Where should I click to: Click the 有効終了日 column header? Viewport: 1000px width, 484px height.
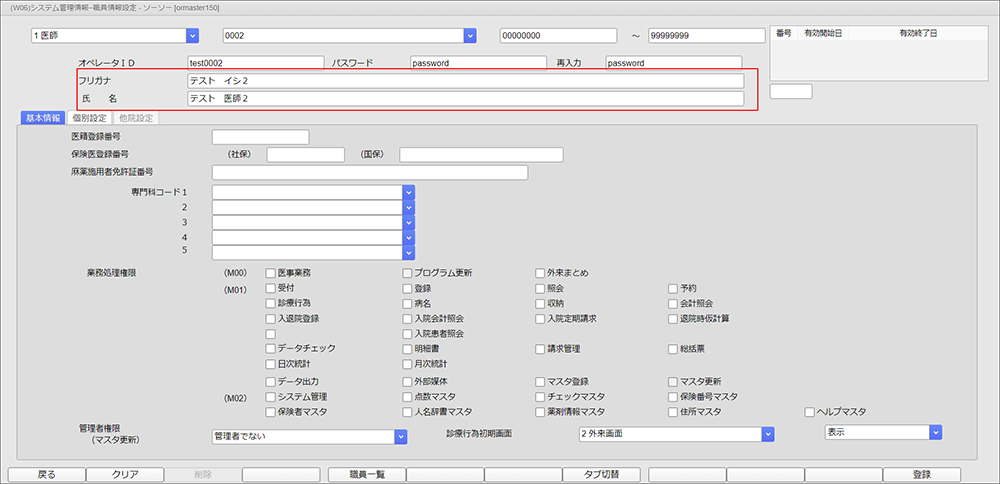click(917, 33)
